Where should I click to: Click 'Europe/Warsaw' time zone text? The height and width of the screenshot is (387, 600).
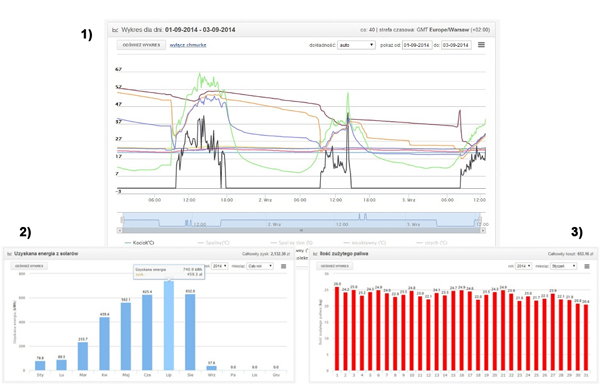coord(449,30)
